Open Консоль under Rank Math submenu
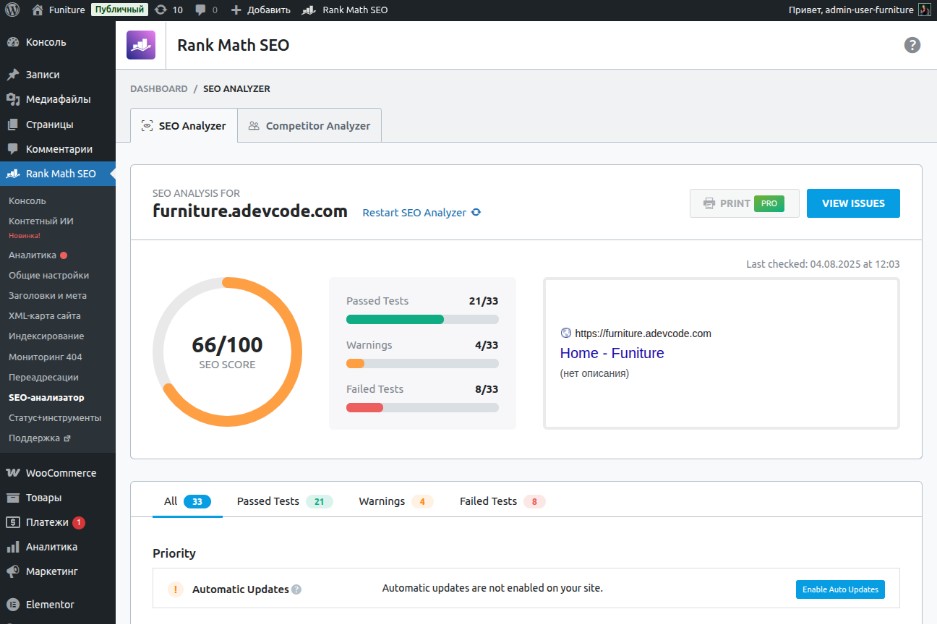937x624 pixels. point(27,201)
